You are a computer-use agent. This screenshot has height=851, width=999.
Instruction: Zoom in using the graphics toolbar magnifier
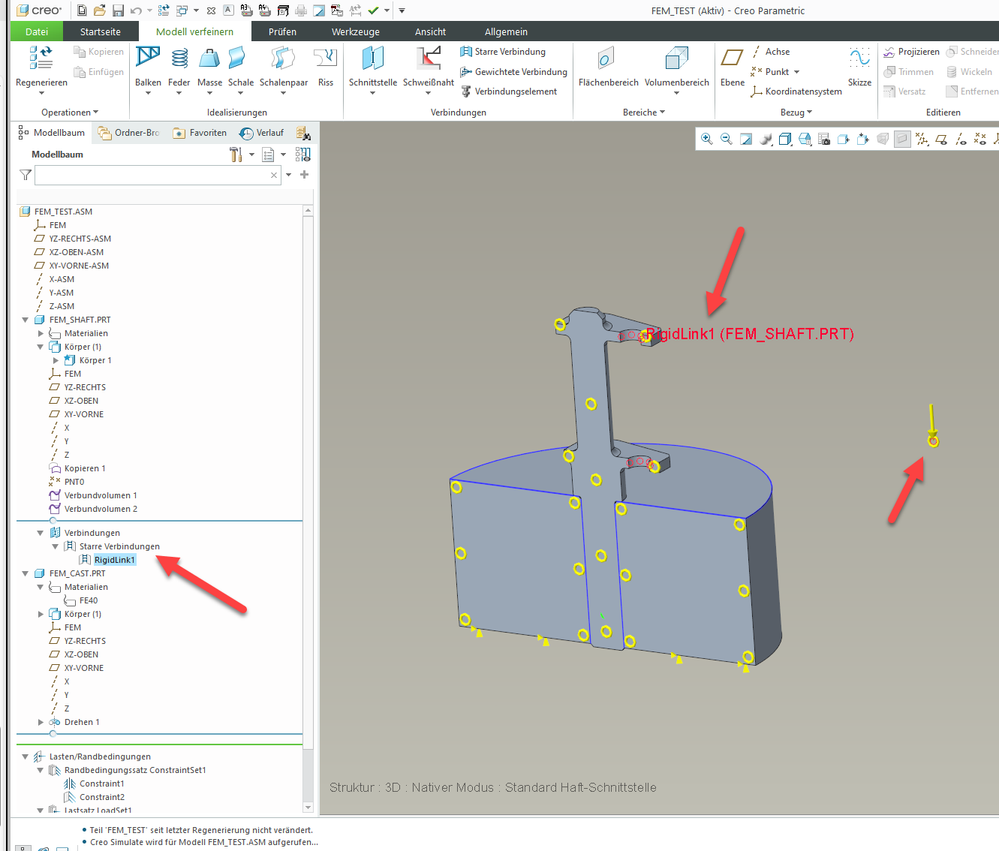[x=706, y=140]
